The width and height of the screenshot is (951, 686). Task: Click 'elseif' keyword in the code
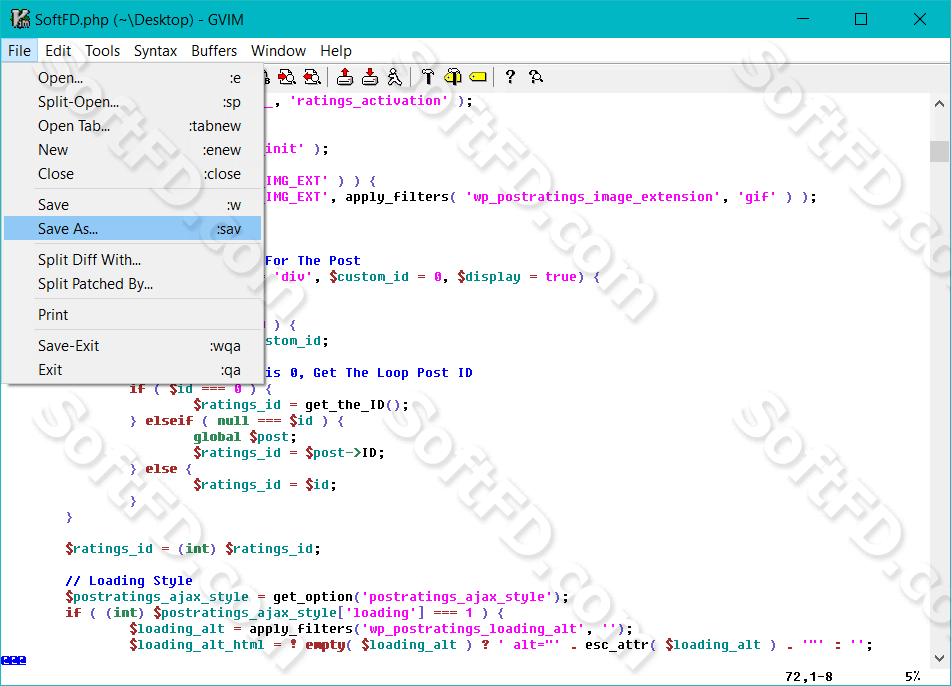pyautogui.click(x=169, y=421)
